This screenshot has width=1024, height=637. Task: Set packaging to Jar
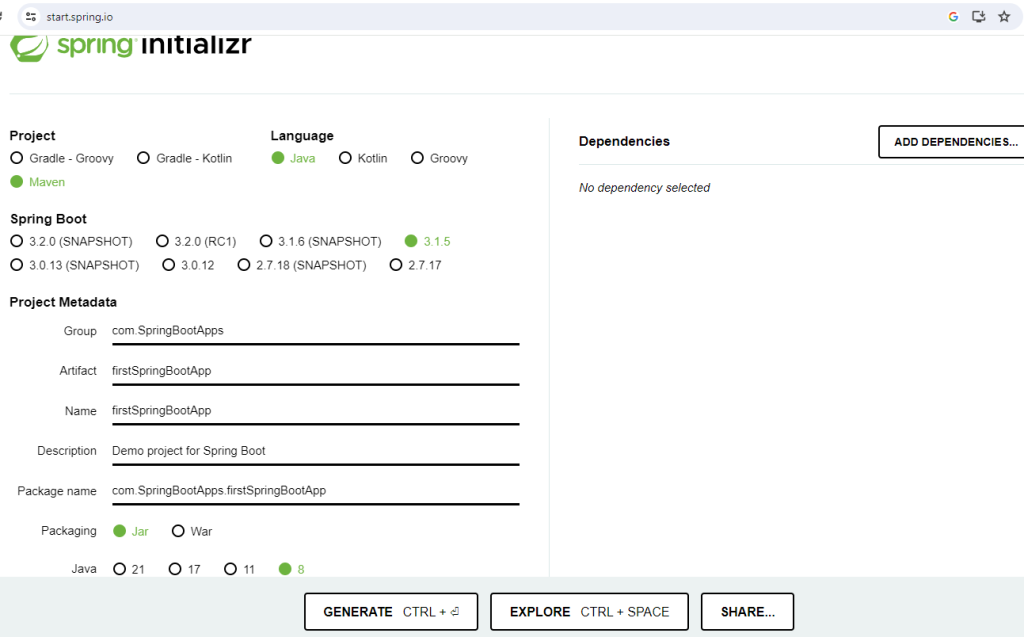tap(131, 531)
